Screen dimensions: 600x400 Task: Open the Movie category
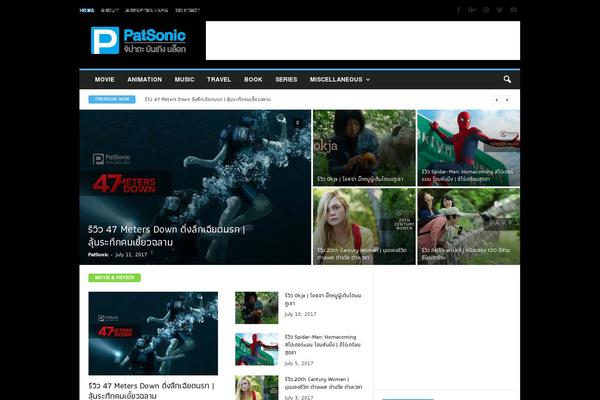[104, 80]
